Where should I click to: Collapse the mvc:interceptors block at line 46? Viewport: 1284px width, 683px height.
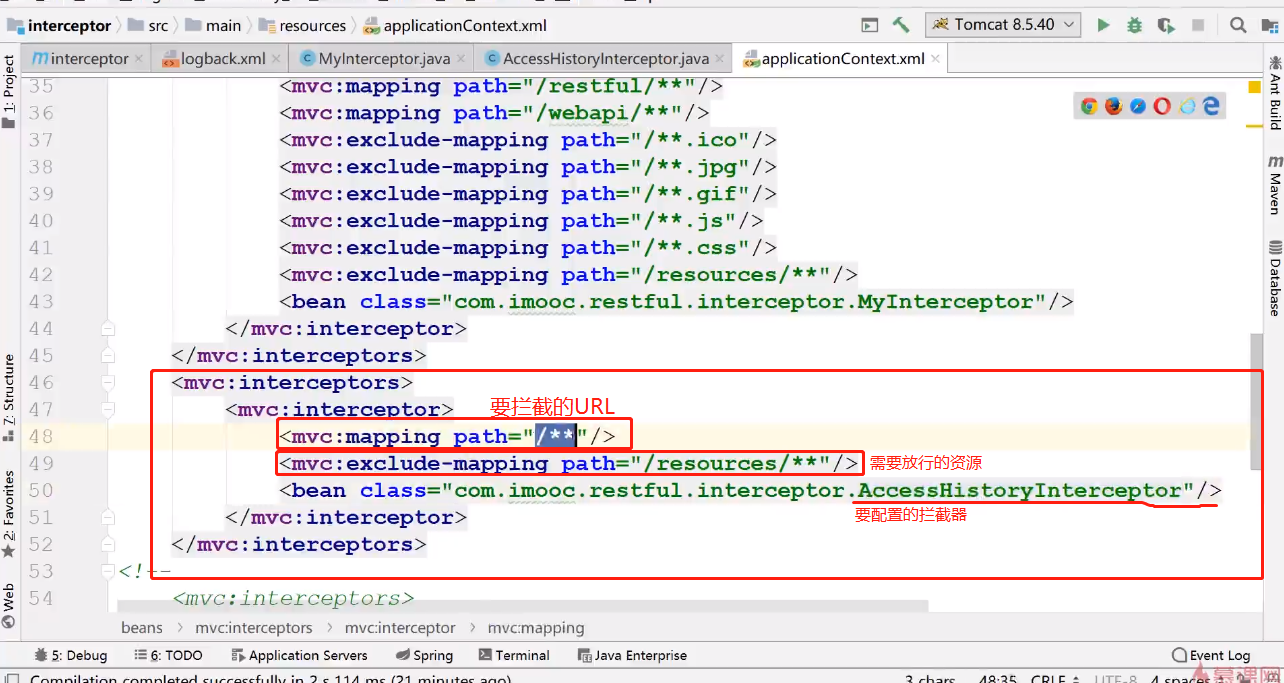click(x=108, y=383)
